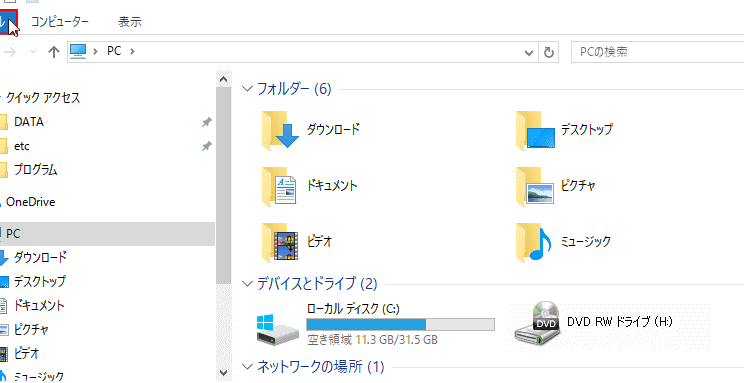Click navigation pane scrollbar up arrow
744x383 pixels.
tap(223, 80)
